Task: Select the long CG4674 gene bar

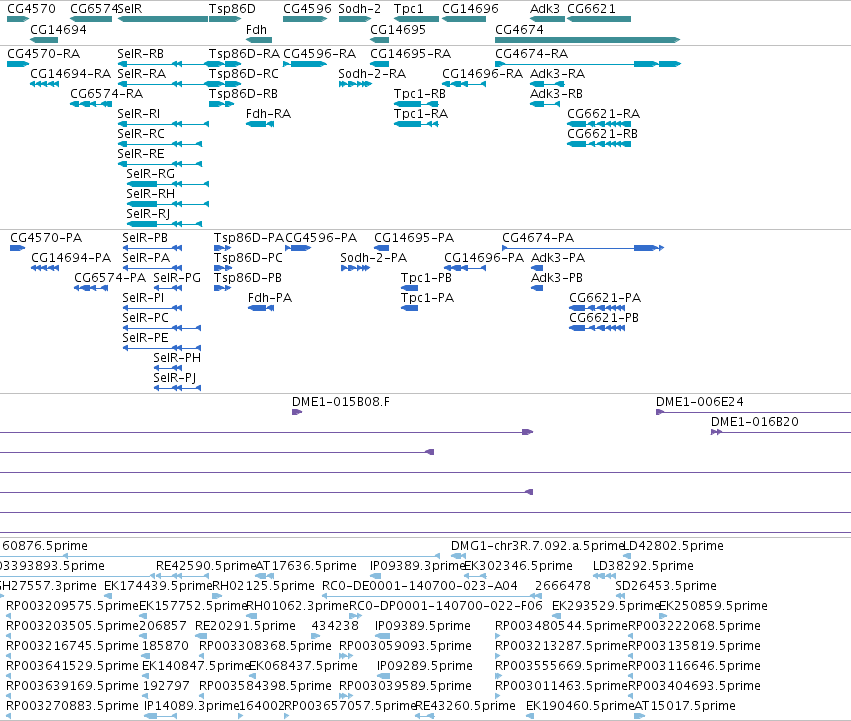Action: pyautogui.click(x=587, y=40)
